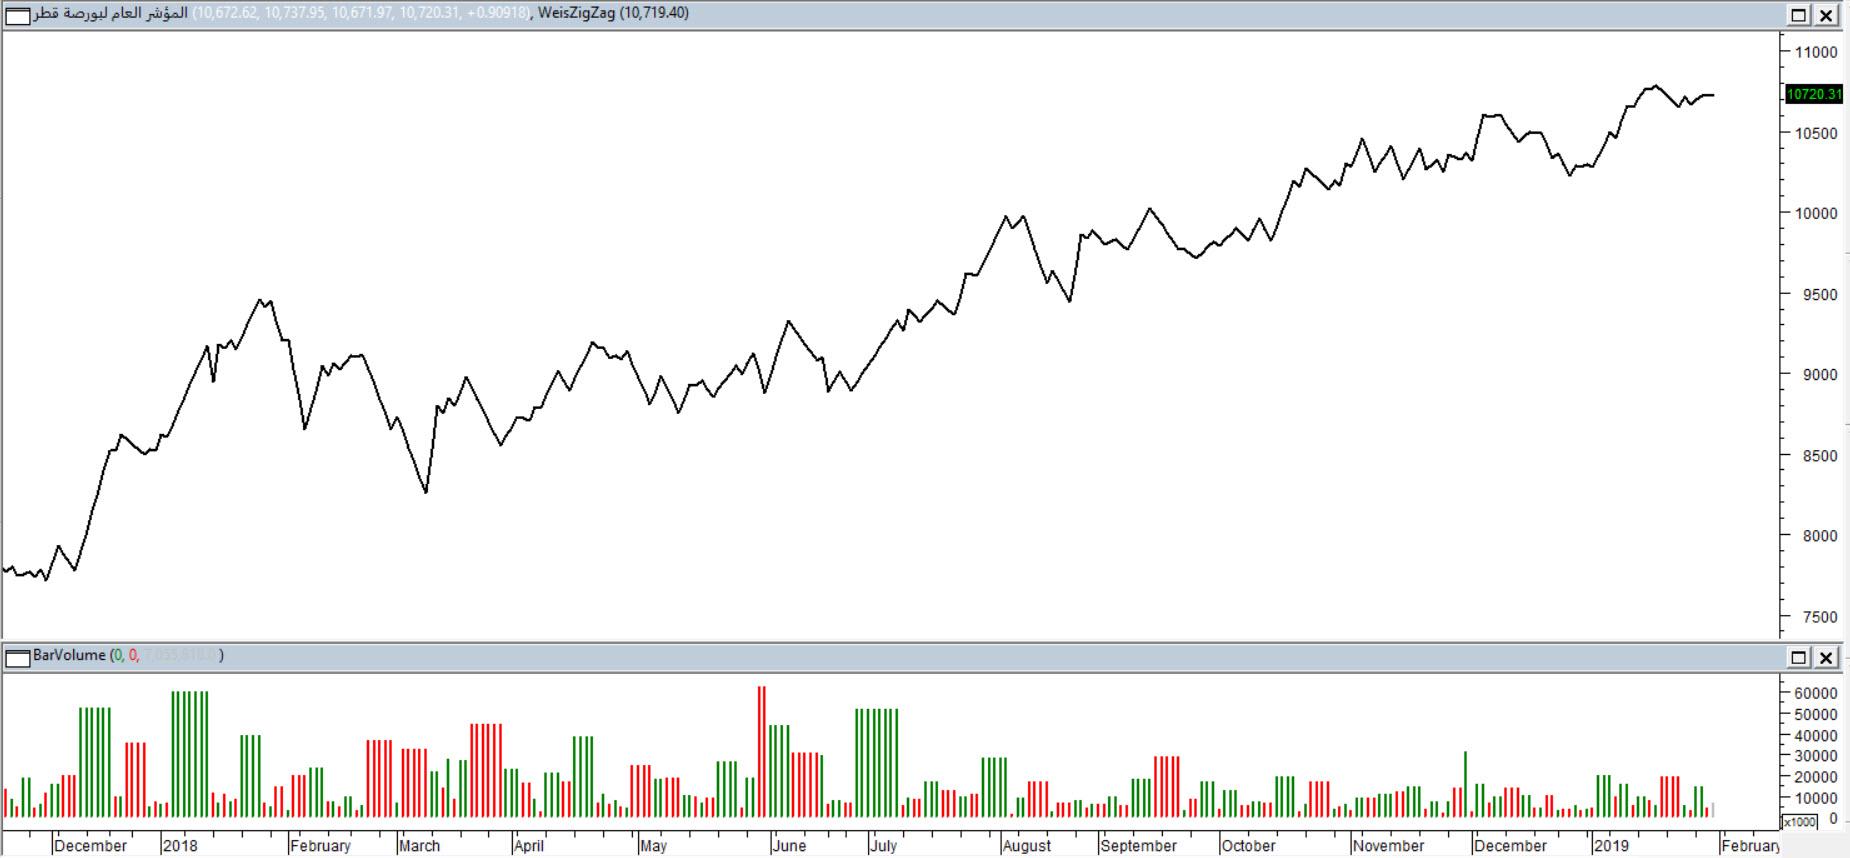Click the 10000 label on the price axis
1850x858 pixels.
click(1817, 213)
